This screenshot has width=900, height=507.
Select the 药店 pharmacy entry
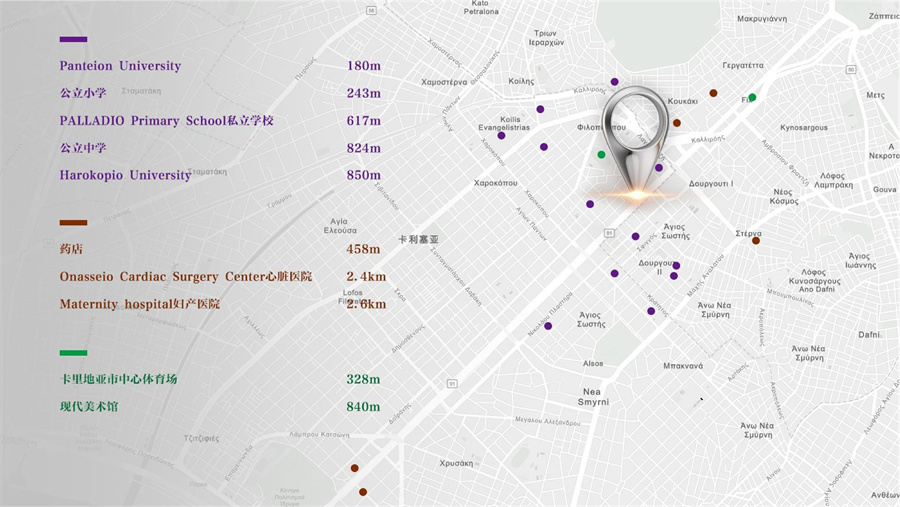pos(71,249)
